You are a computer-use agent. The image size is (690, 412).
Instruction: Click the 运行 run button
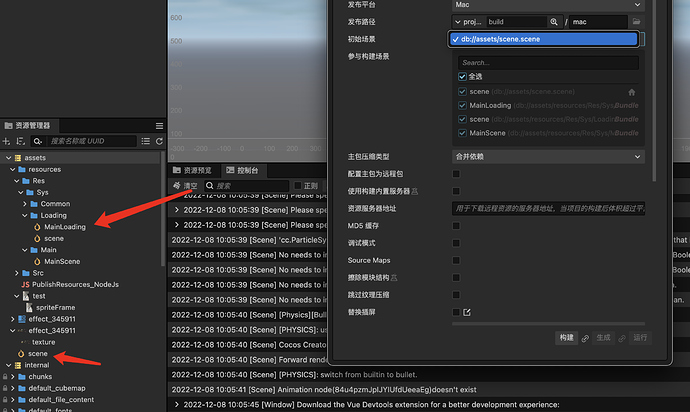click(x=640, y=338)
